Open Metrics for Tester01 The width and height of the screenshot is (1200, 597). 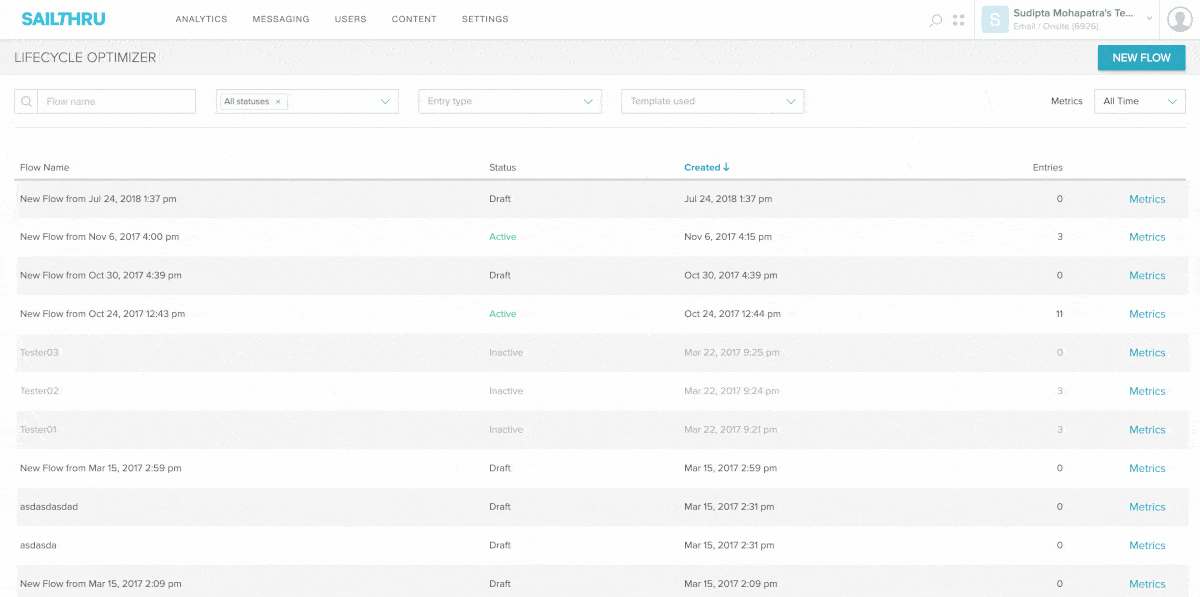(x=1147, y=430)
